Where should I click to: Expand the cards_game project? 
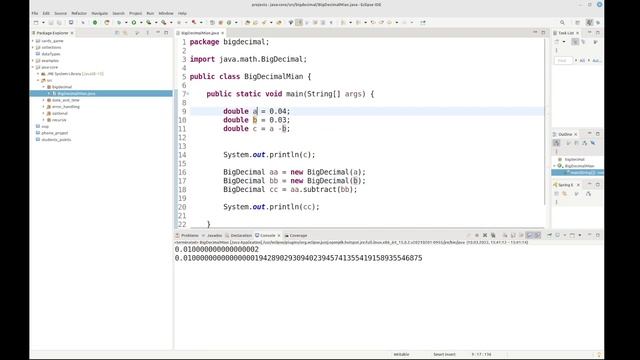coord(33,41)
